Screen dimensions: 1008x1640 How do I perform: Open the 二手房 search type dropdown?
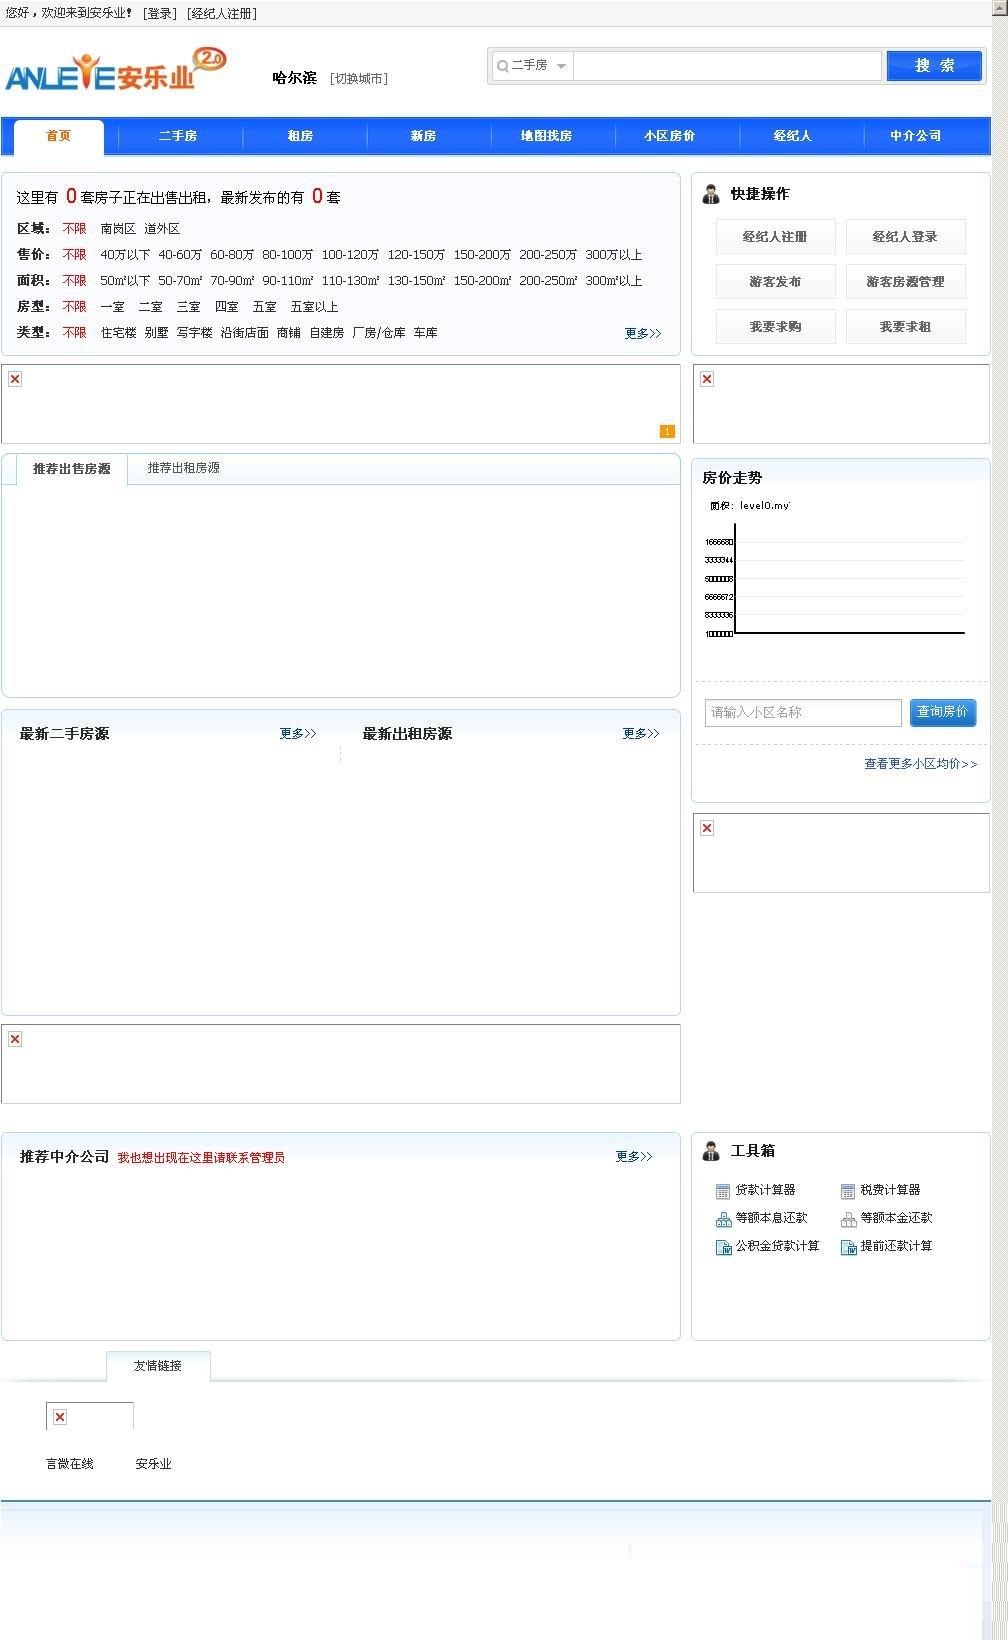point(532,65)
